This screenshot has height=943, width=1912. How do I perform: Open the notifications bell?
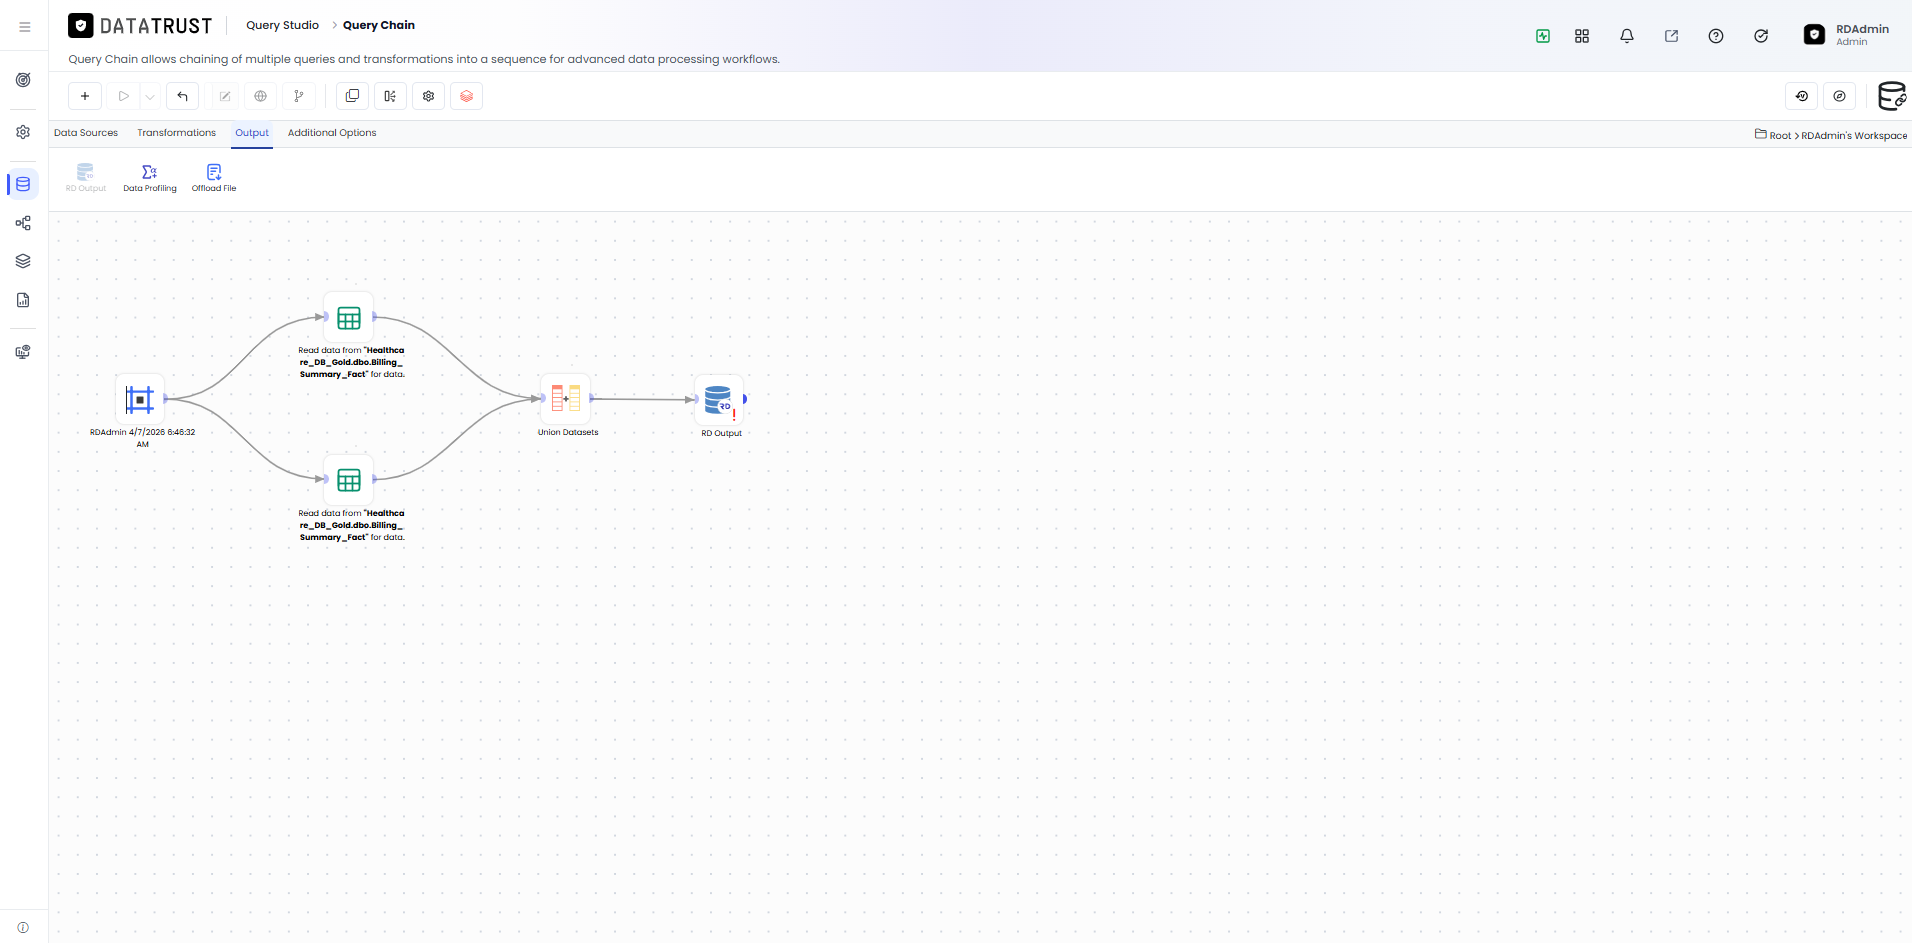tap(1627, 36)
